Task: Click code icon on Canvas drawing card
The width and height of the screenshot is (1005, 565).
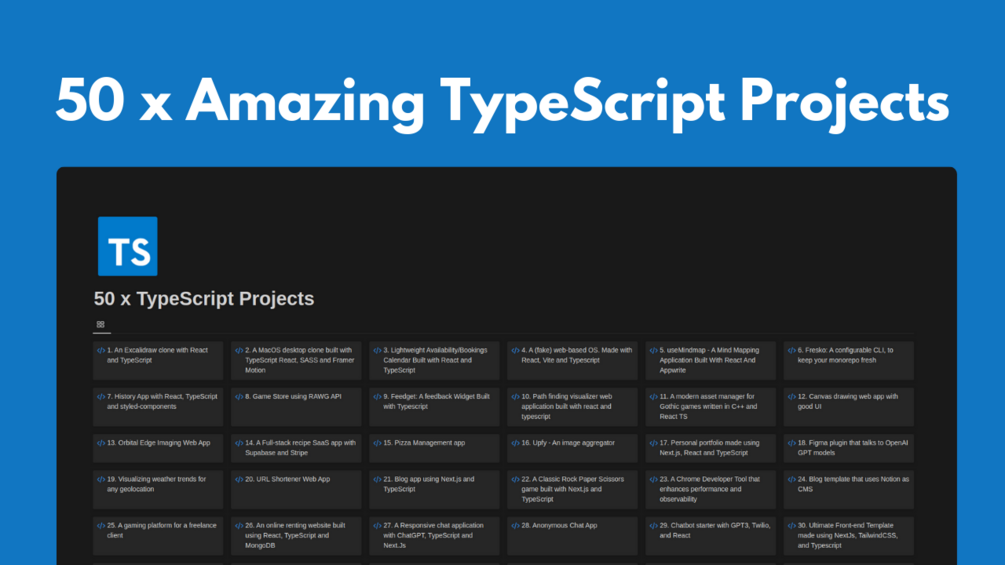Action: (792, 397)
